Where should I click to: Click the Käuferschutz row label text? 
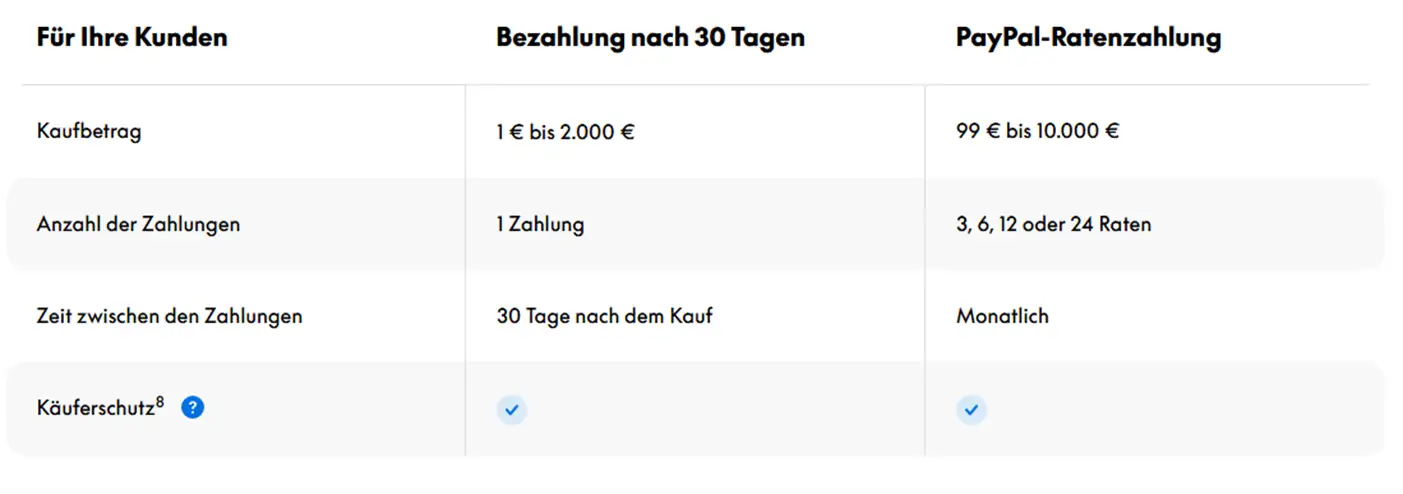(x=96, y=409)
